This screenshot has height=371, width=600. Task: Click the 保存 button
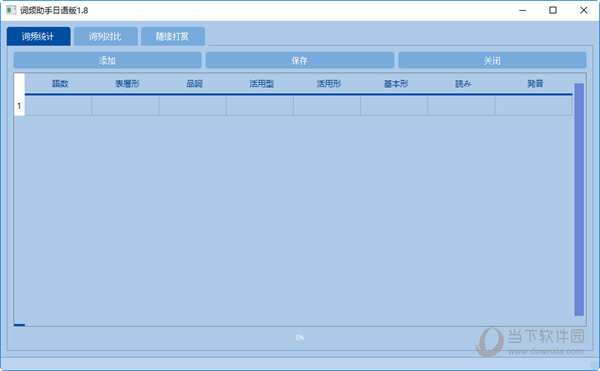point(300,60)
